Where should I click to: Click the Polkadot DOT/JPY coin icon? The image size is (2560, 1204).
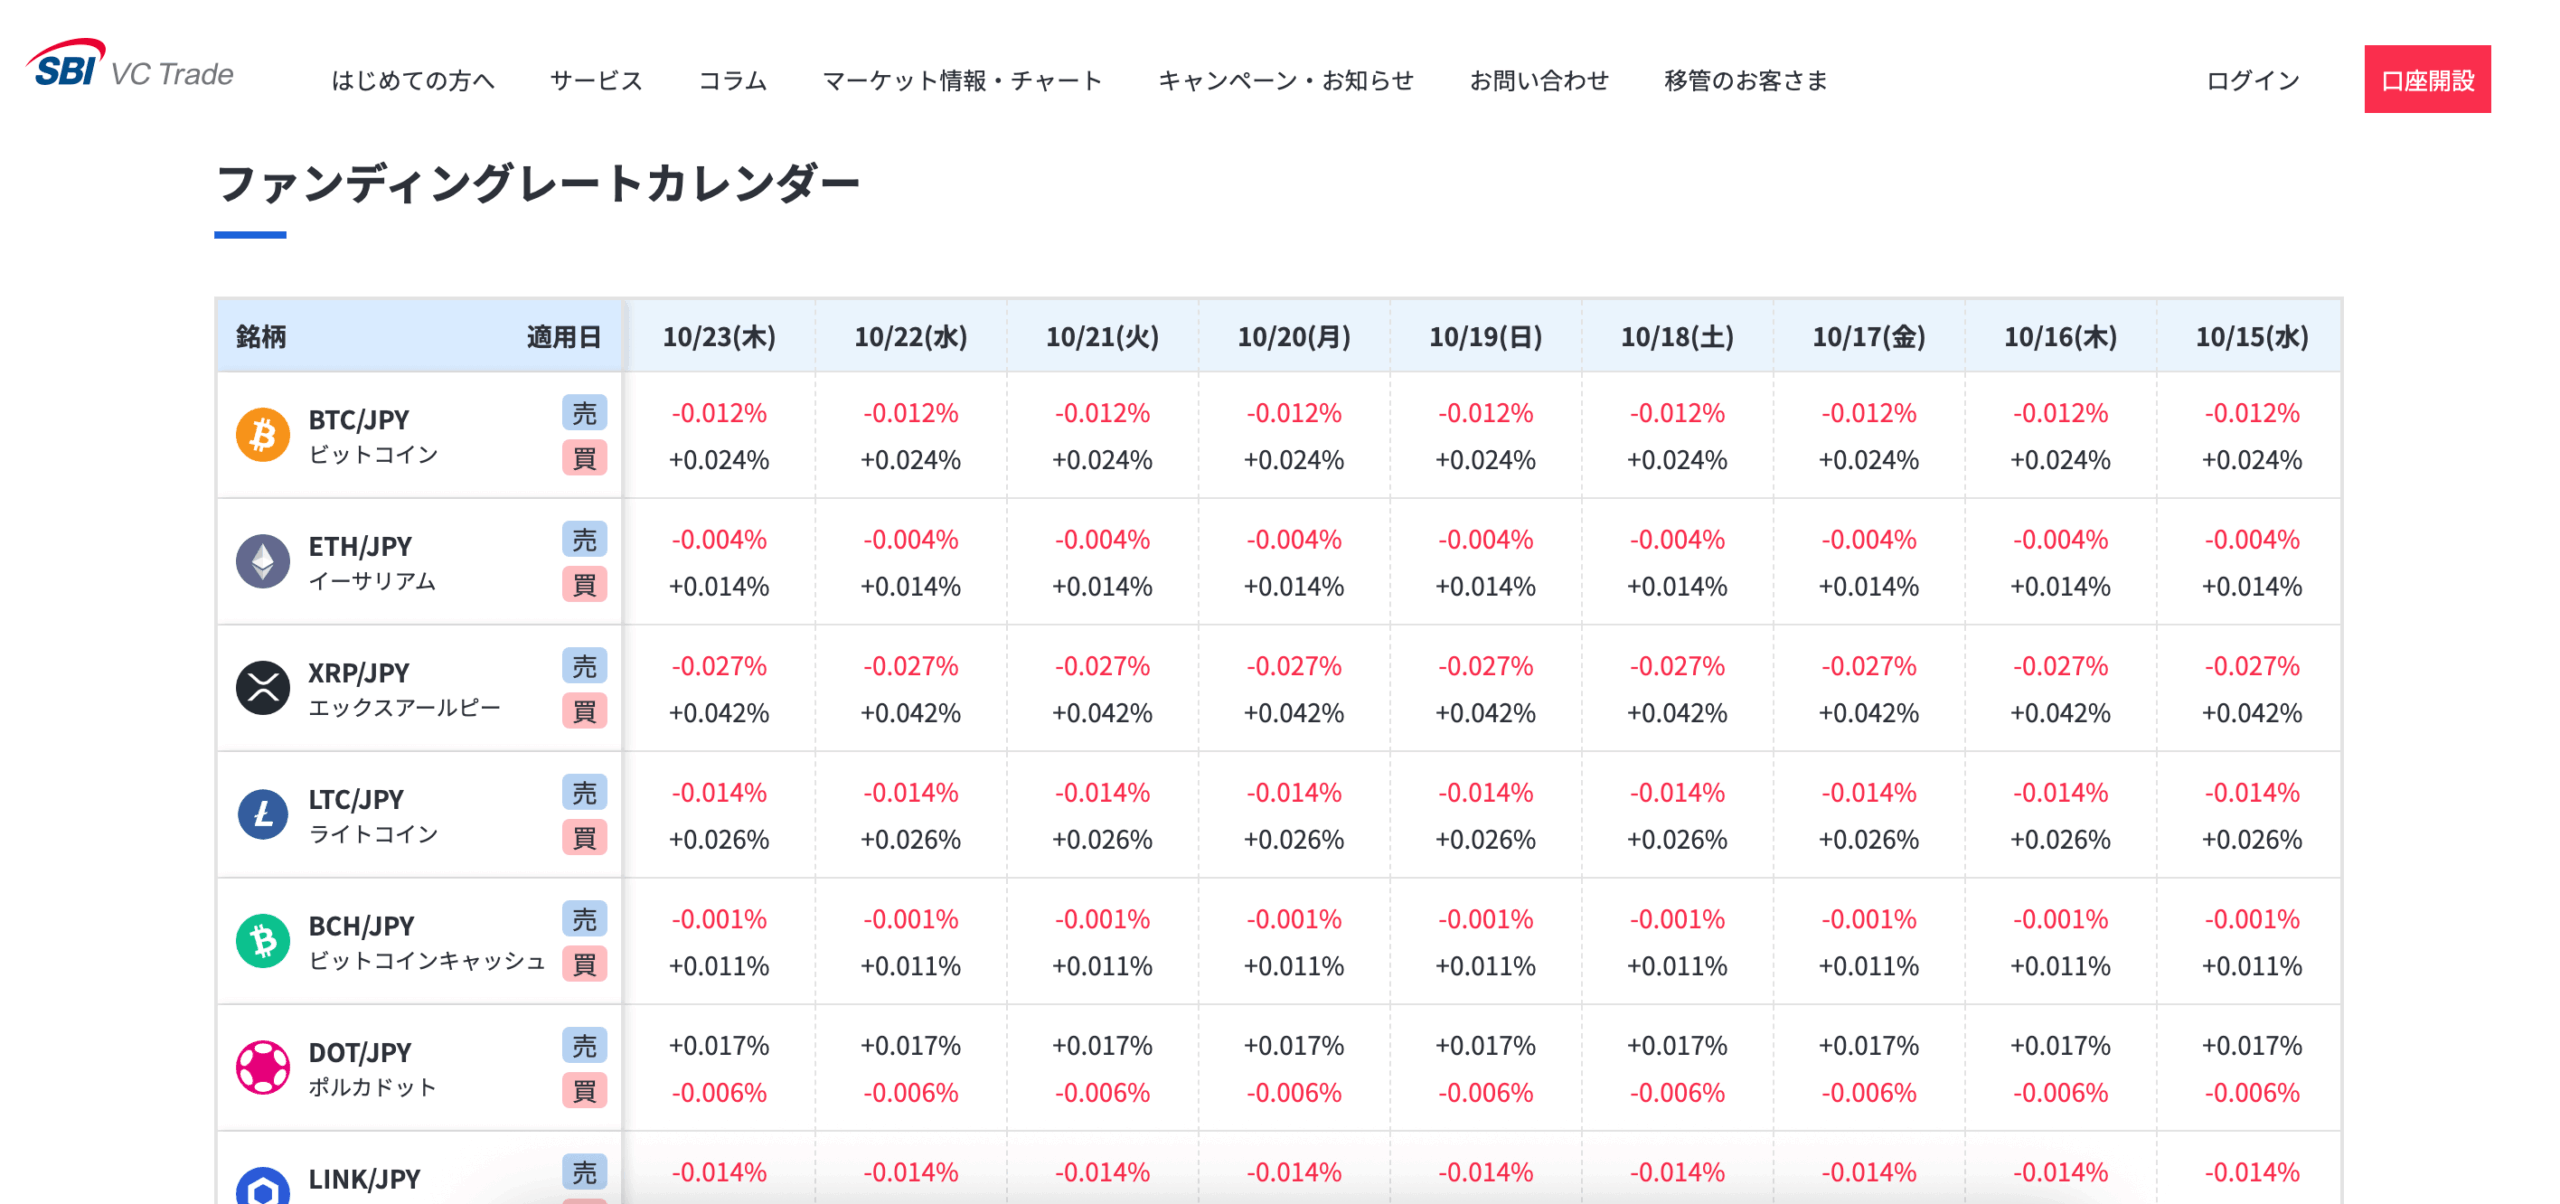[x=263, y=1068]
